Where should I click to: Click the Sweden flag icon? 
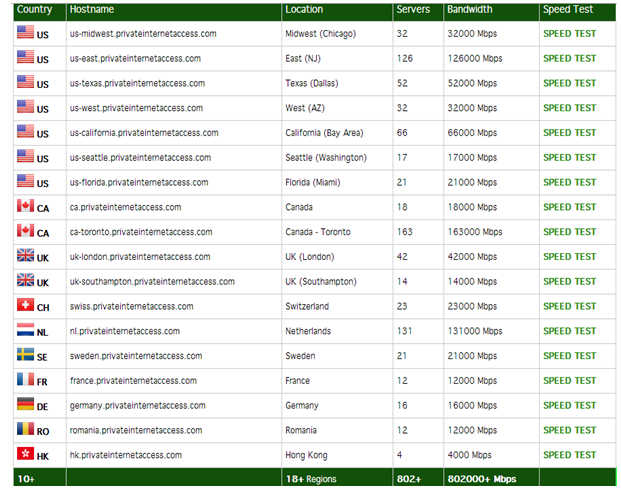25,354
